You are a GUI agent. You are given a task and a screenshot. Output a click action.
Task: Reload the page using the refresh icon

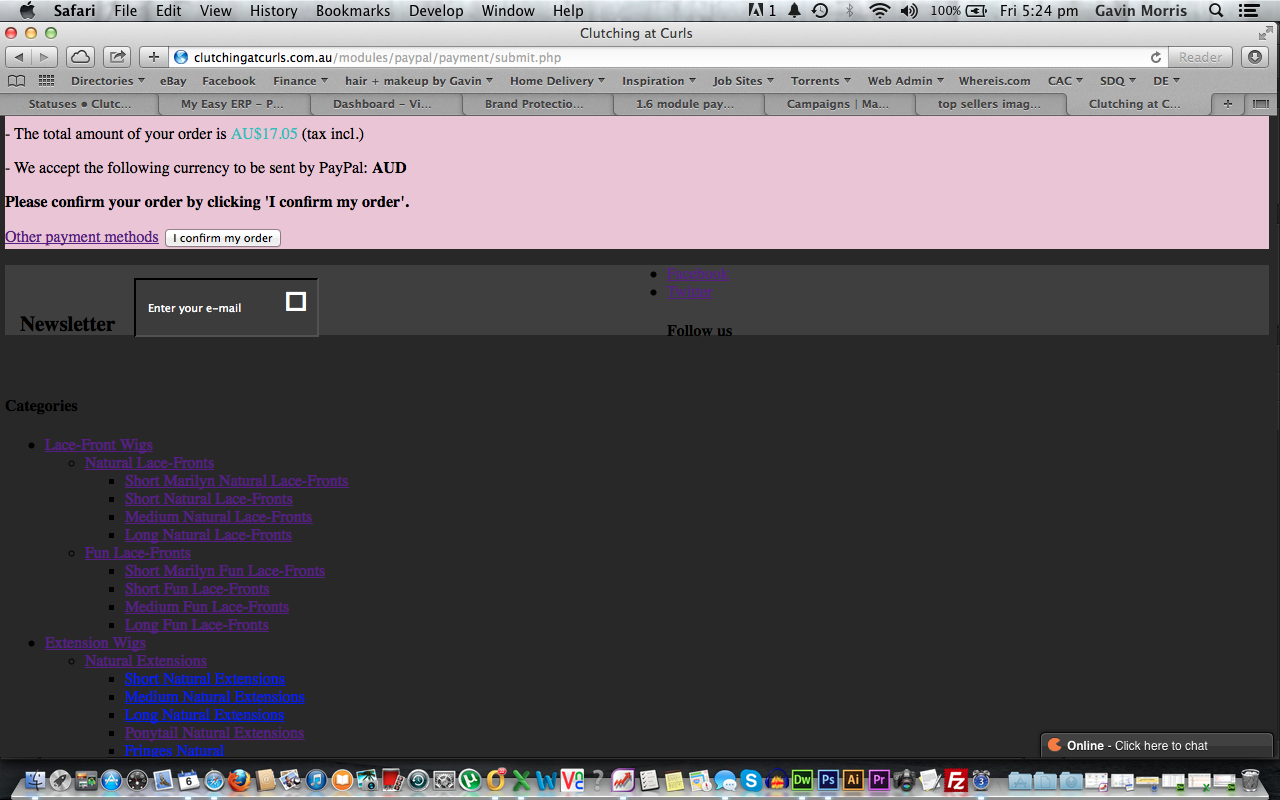(1156, 58)
